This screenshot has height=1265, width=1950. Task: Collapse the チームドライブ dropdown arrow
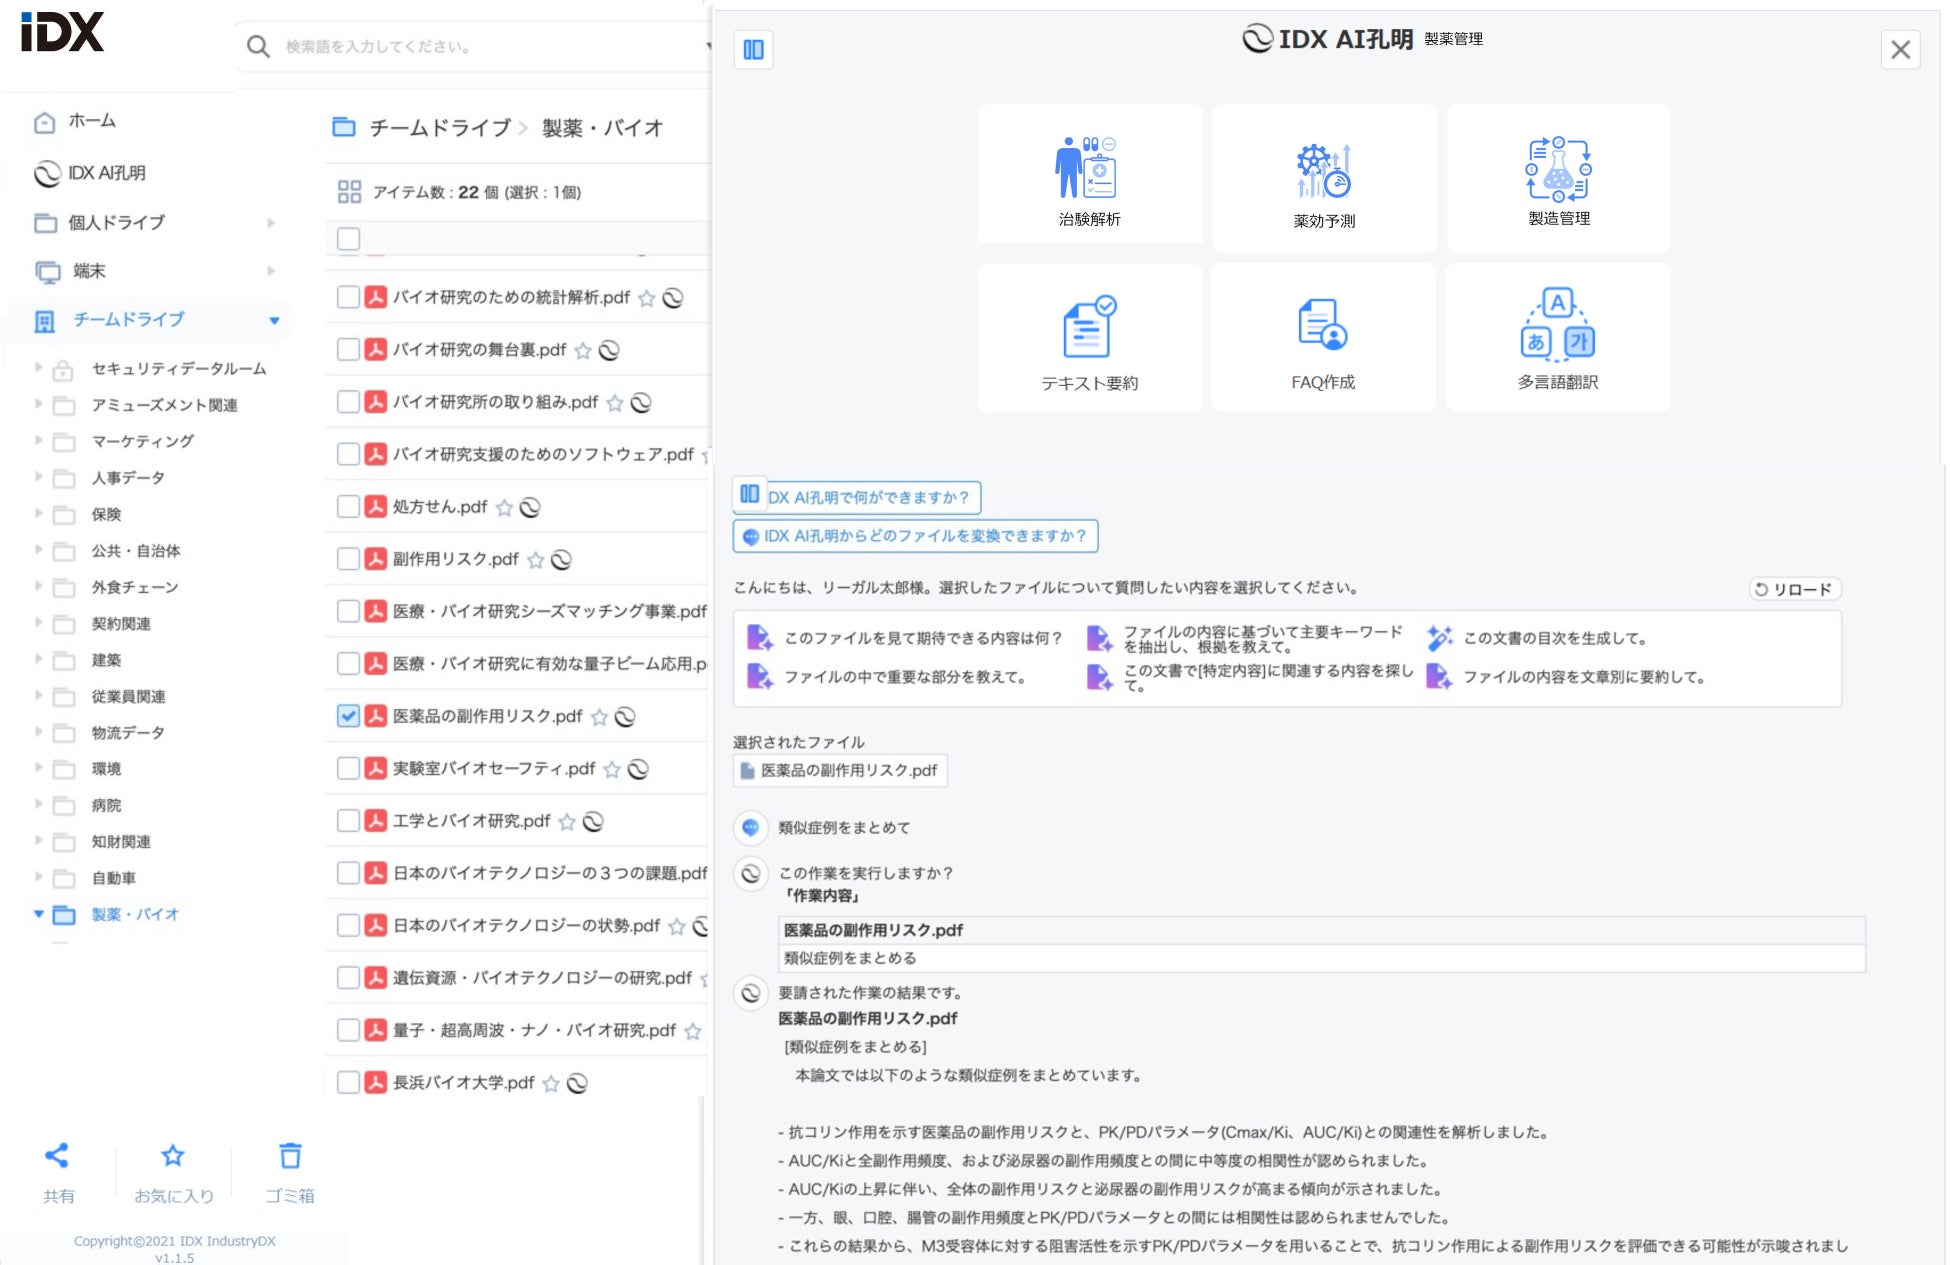tap(274, 320)
